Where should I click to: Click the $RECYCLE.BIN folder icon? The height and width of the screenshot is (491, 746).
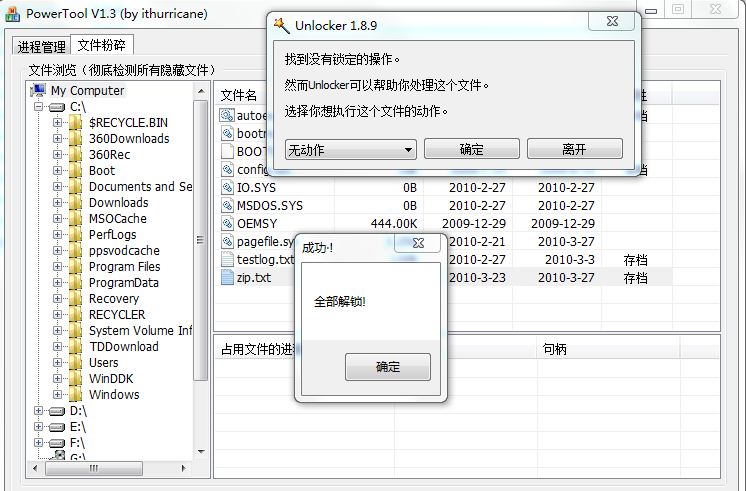[x=75, y=123]
